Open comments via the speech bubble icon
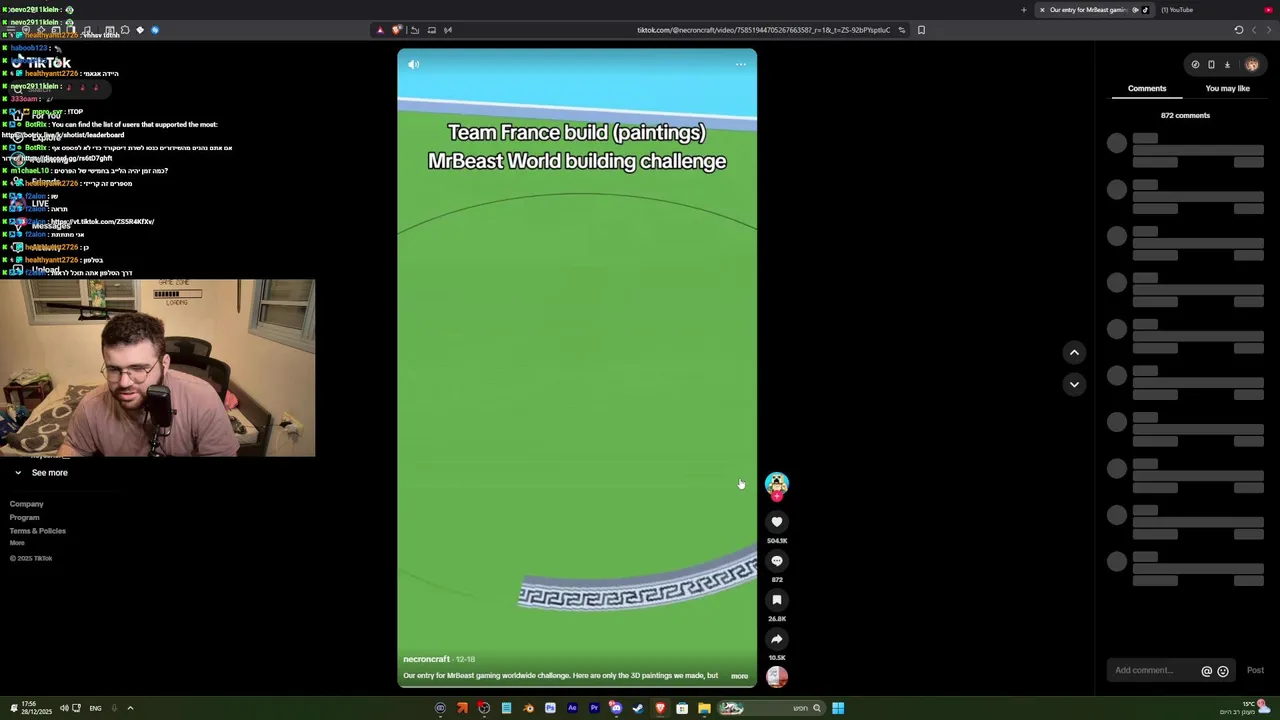The width and height of the screenshot is (1280, 720). (x=777, y=561)
